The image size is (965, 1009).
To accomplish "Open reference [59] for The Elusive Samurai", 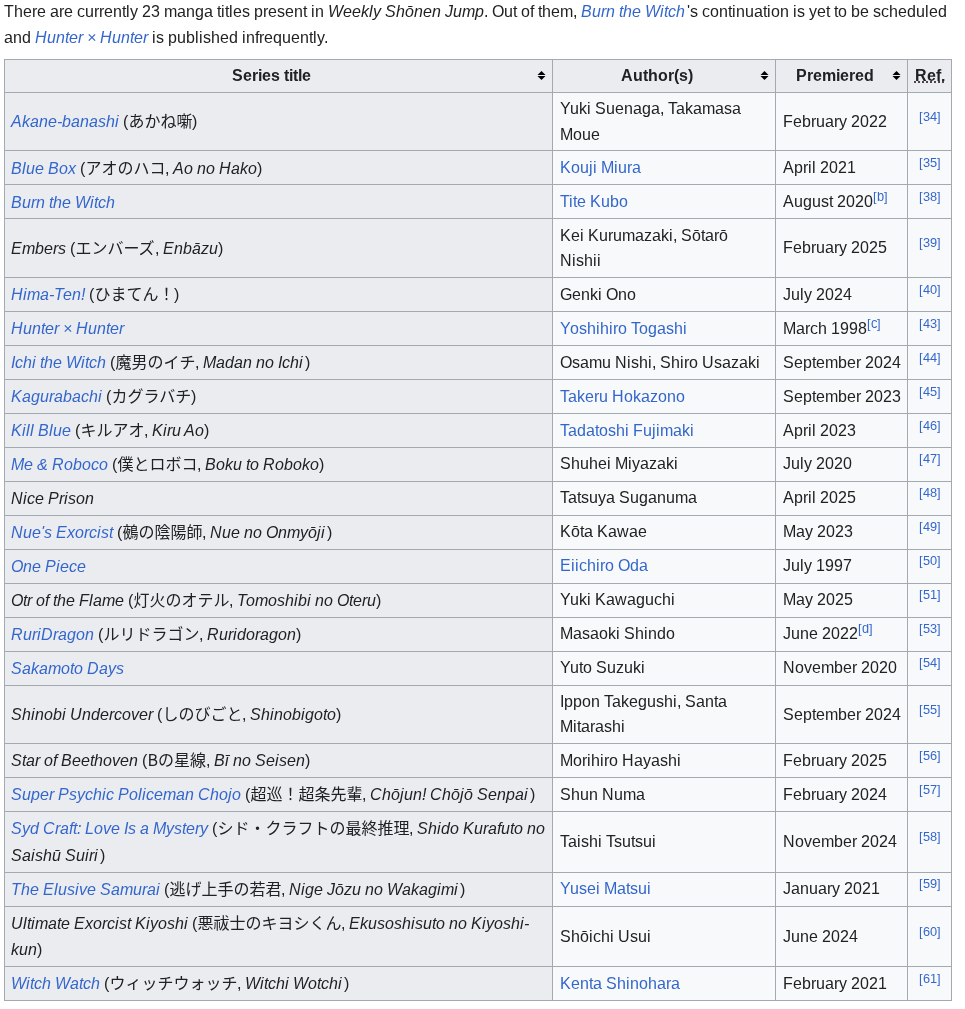I will coord(930,884).
